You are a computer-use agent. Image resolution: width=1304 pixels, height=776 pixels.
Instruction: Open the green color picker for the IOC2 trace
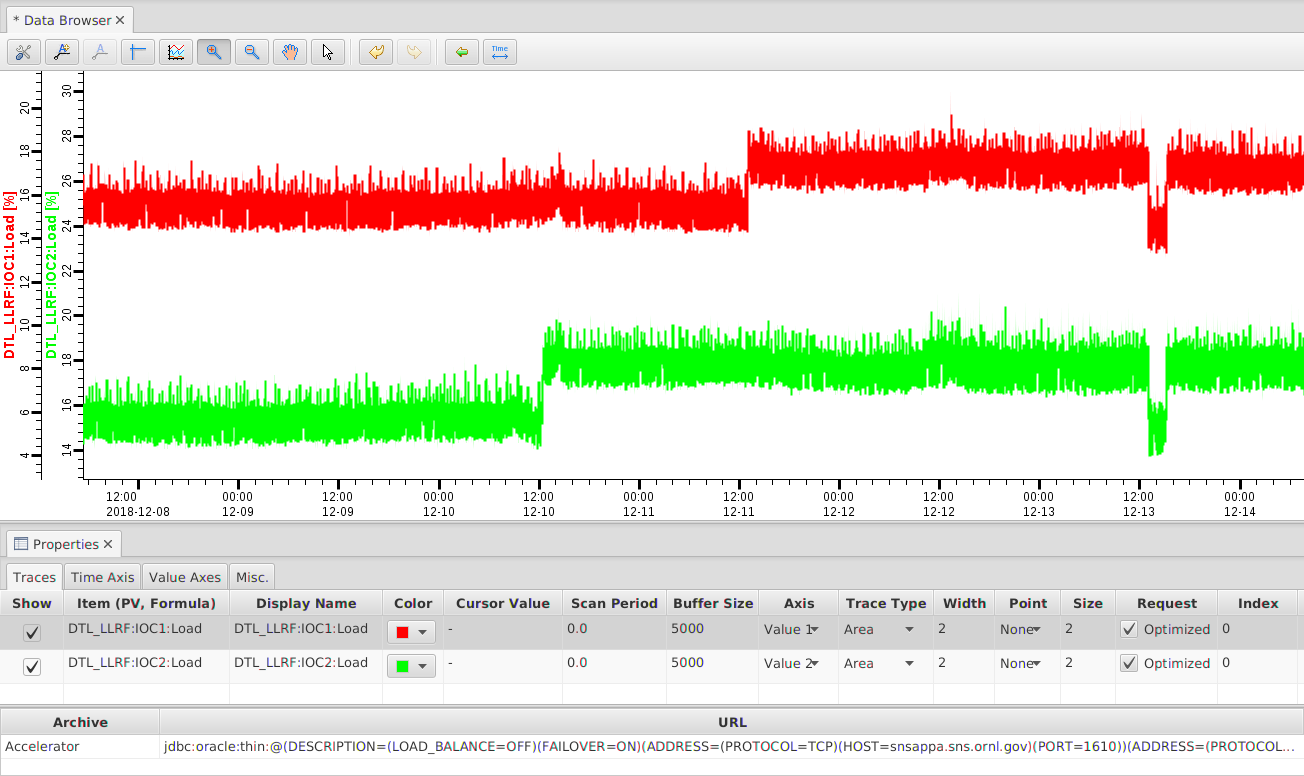(x=411, y=666)
